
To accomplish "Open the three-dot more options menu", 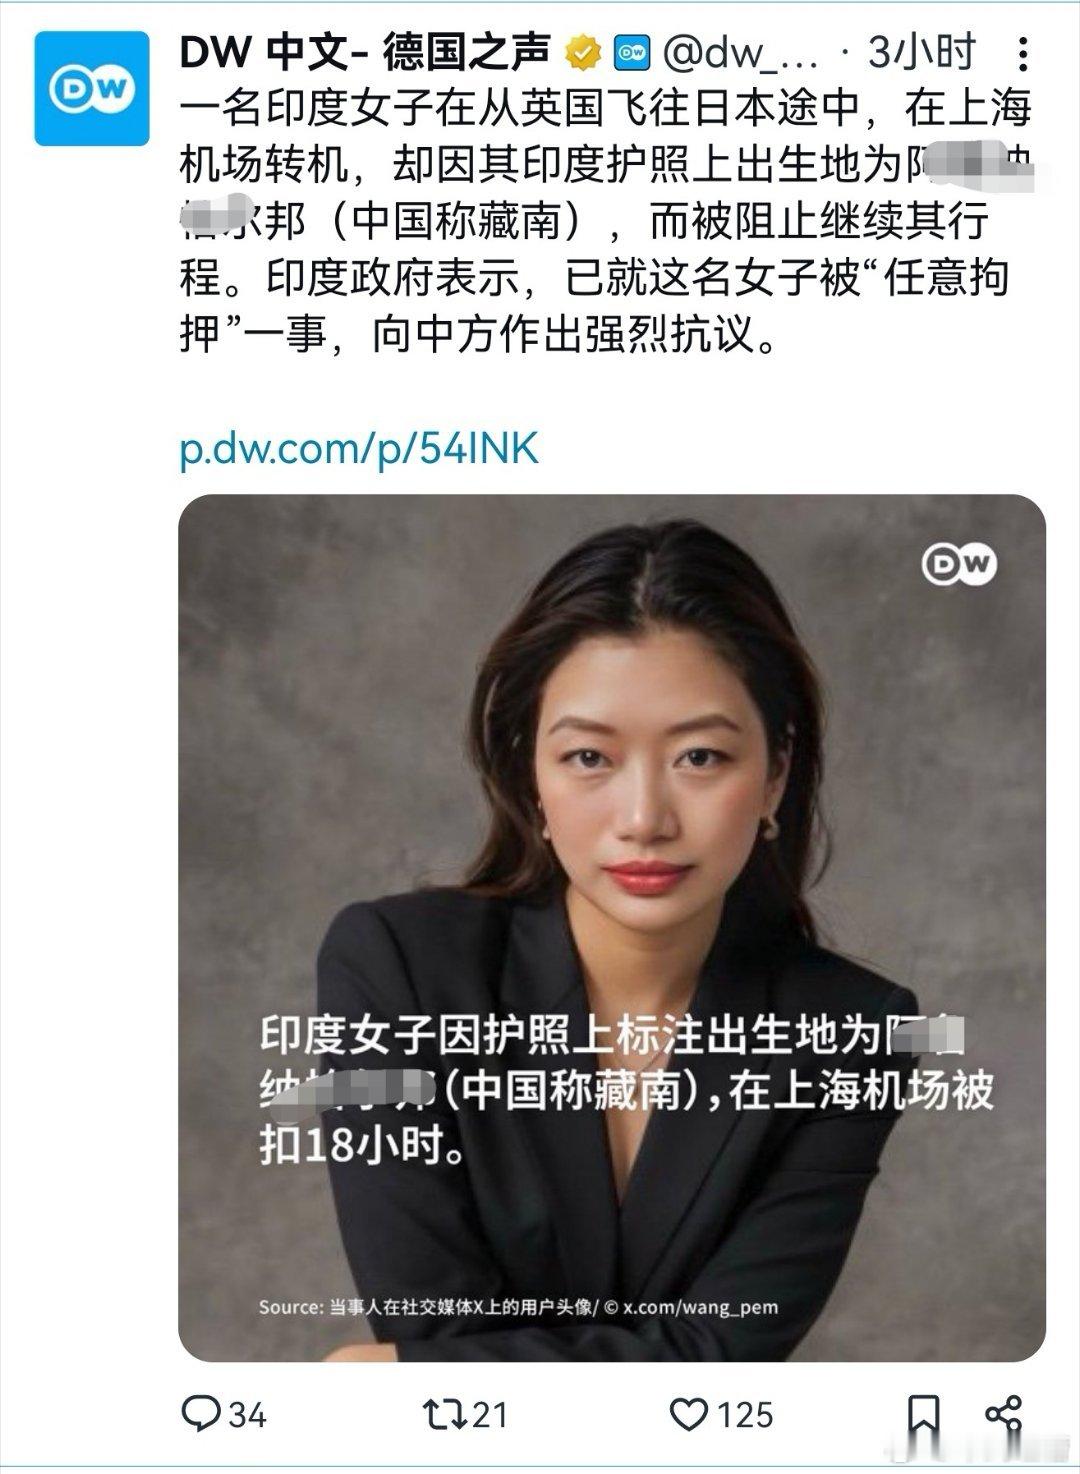I will pyautogui.click(x=1022, y=53).
